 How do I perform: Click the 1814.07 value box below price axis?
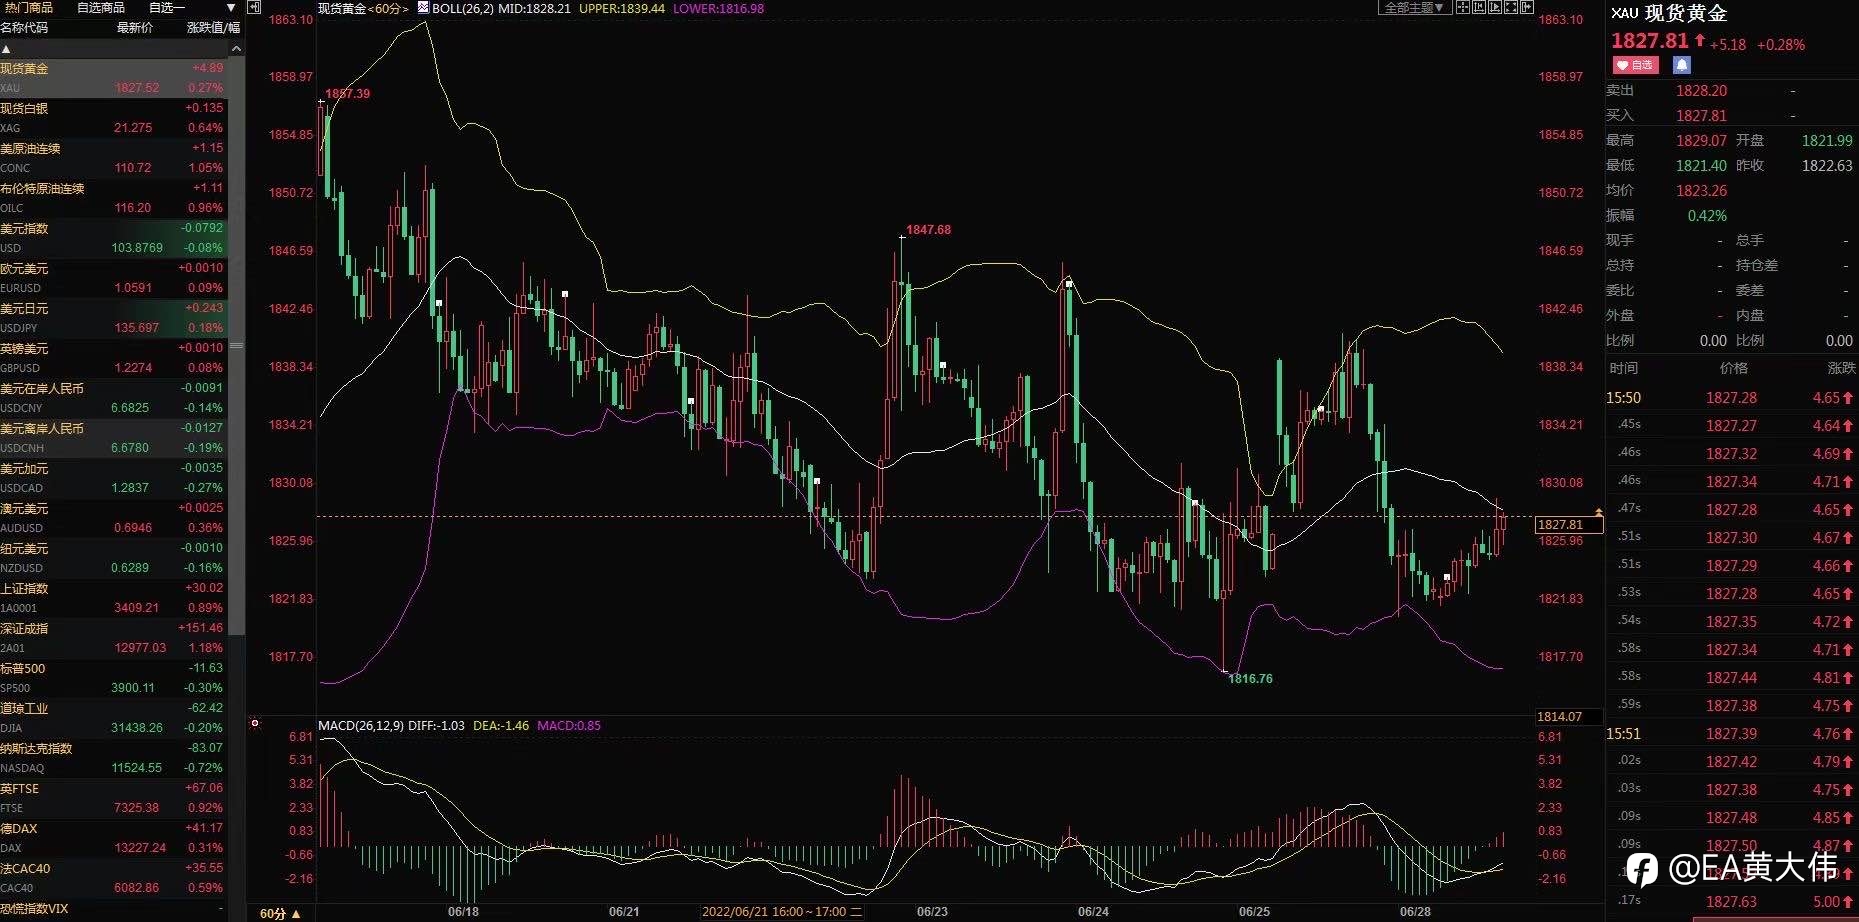tap(1568, 716)
